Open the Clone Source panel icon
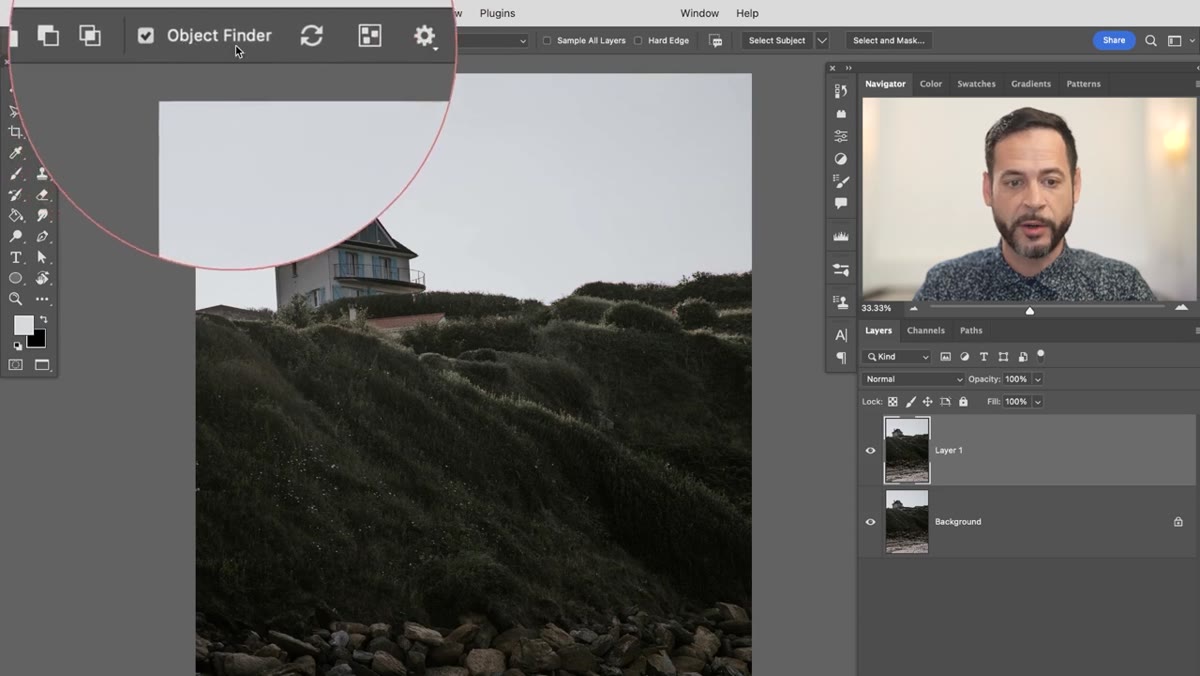 (841, 301)
